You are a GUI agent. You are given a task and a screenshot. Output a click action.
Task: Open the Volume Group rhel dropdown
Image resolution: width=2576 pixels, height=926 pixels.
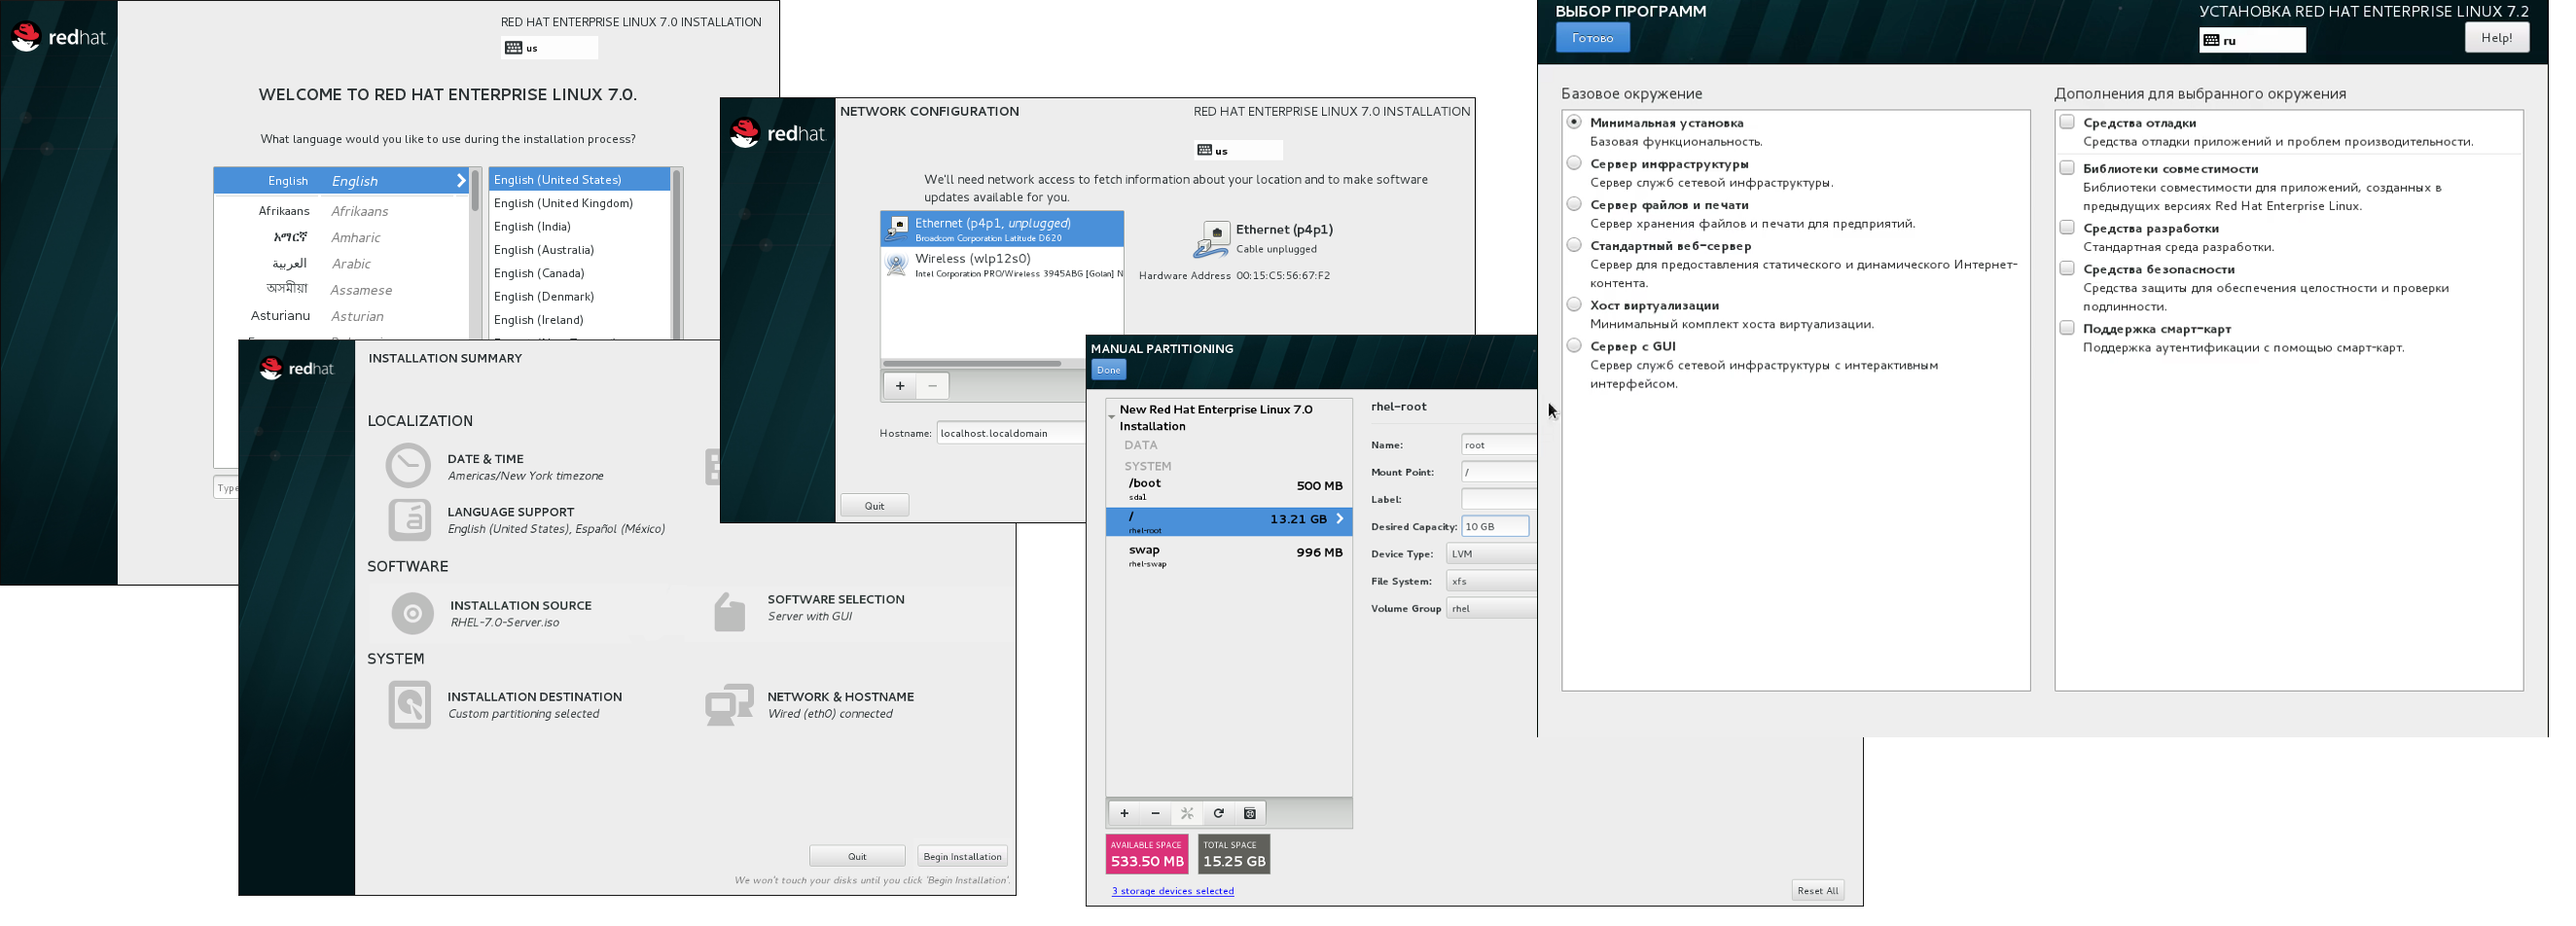[1491, 608]
